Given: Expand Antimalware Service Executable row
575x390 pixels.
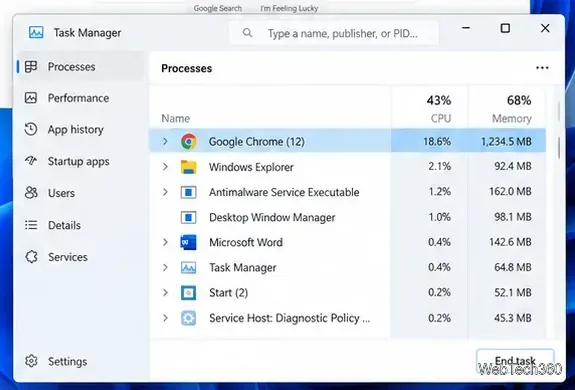Looking at the screenshot, I should (165, 192).
